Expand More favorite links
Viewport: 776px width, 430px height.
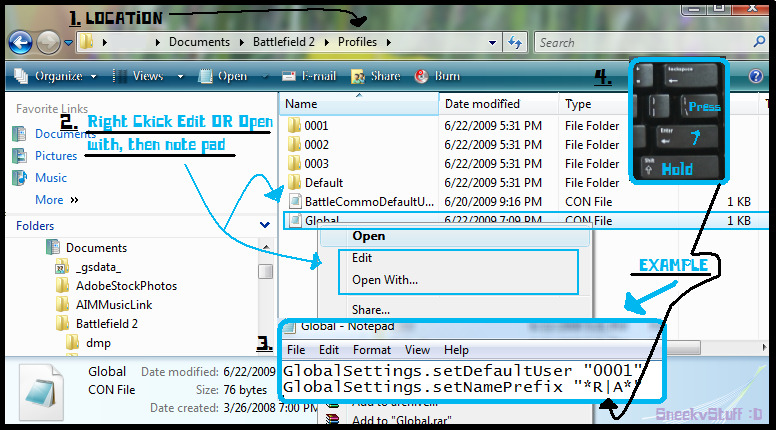pos(56,200)
